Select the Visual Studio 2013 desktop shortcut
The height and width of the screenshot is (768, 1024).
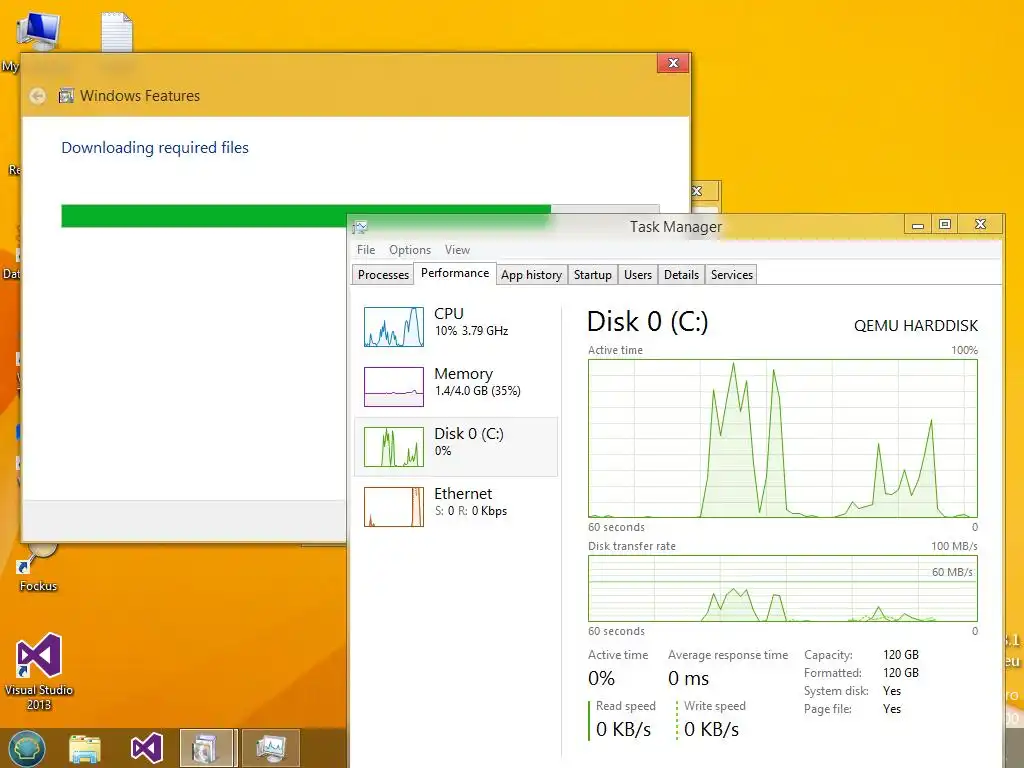(39, 672)
